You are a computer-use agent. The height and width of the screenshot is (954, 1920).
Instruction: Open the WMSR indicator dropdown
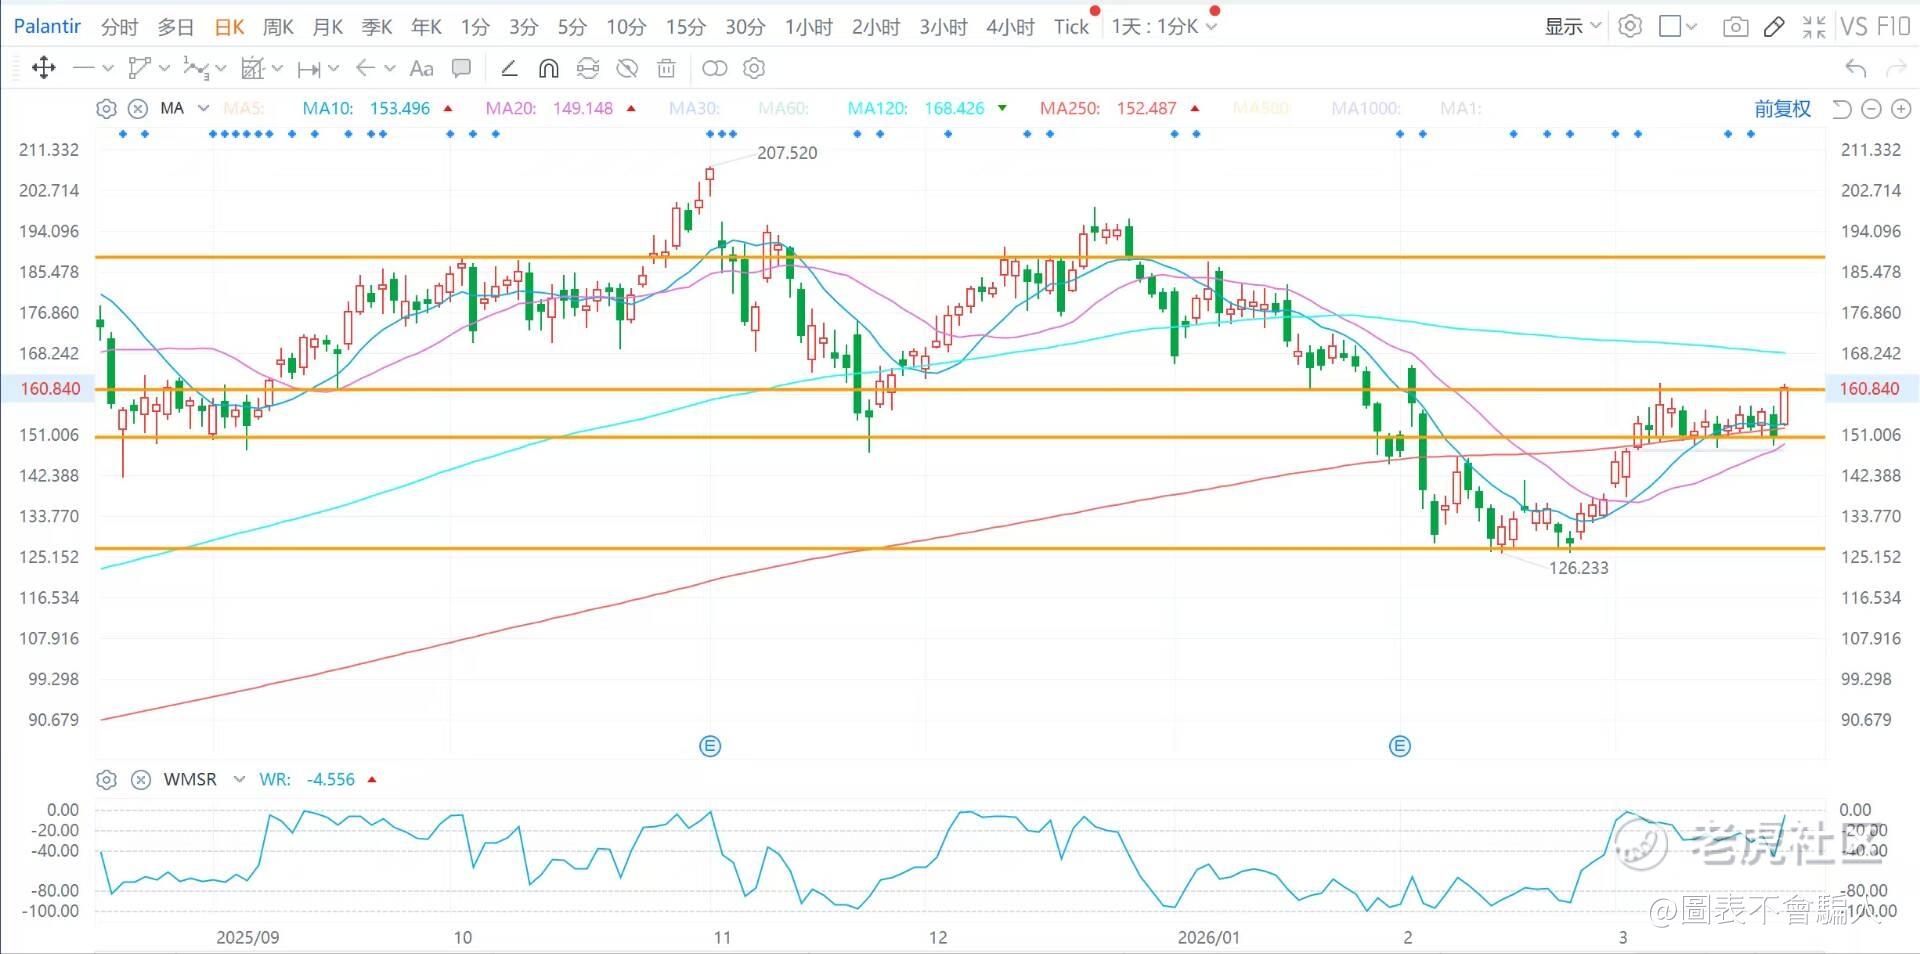239,779
